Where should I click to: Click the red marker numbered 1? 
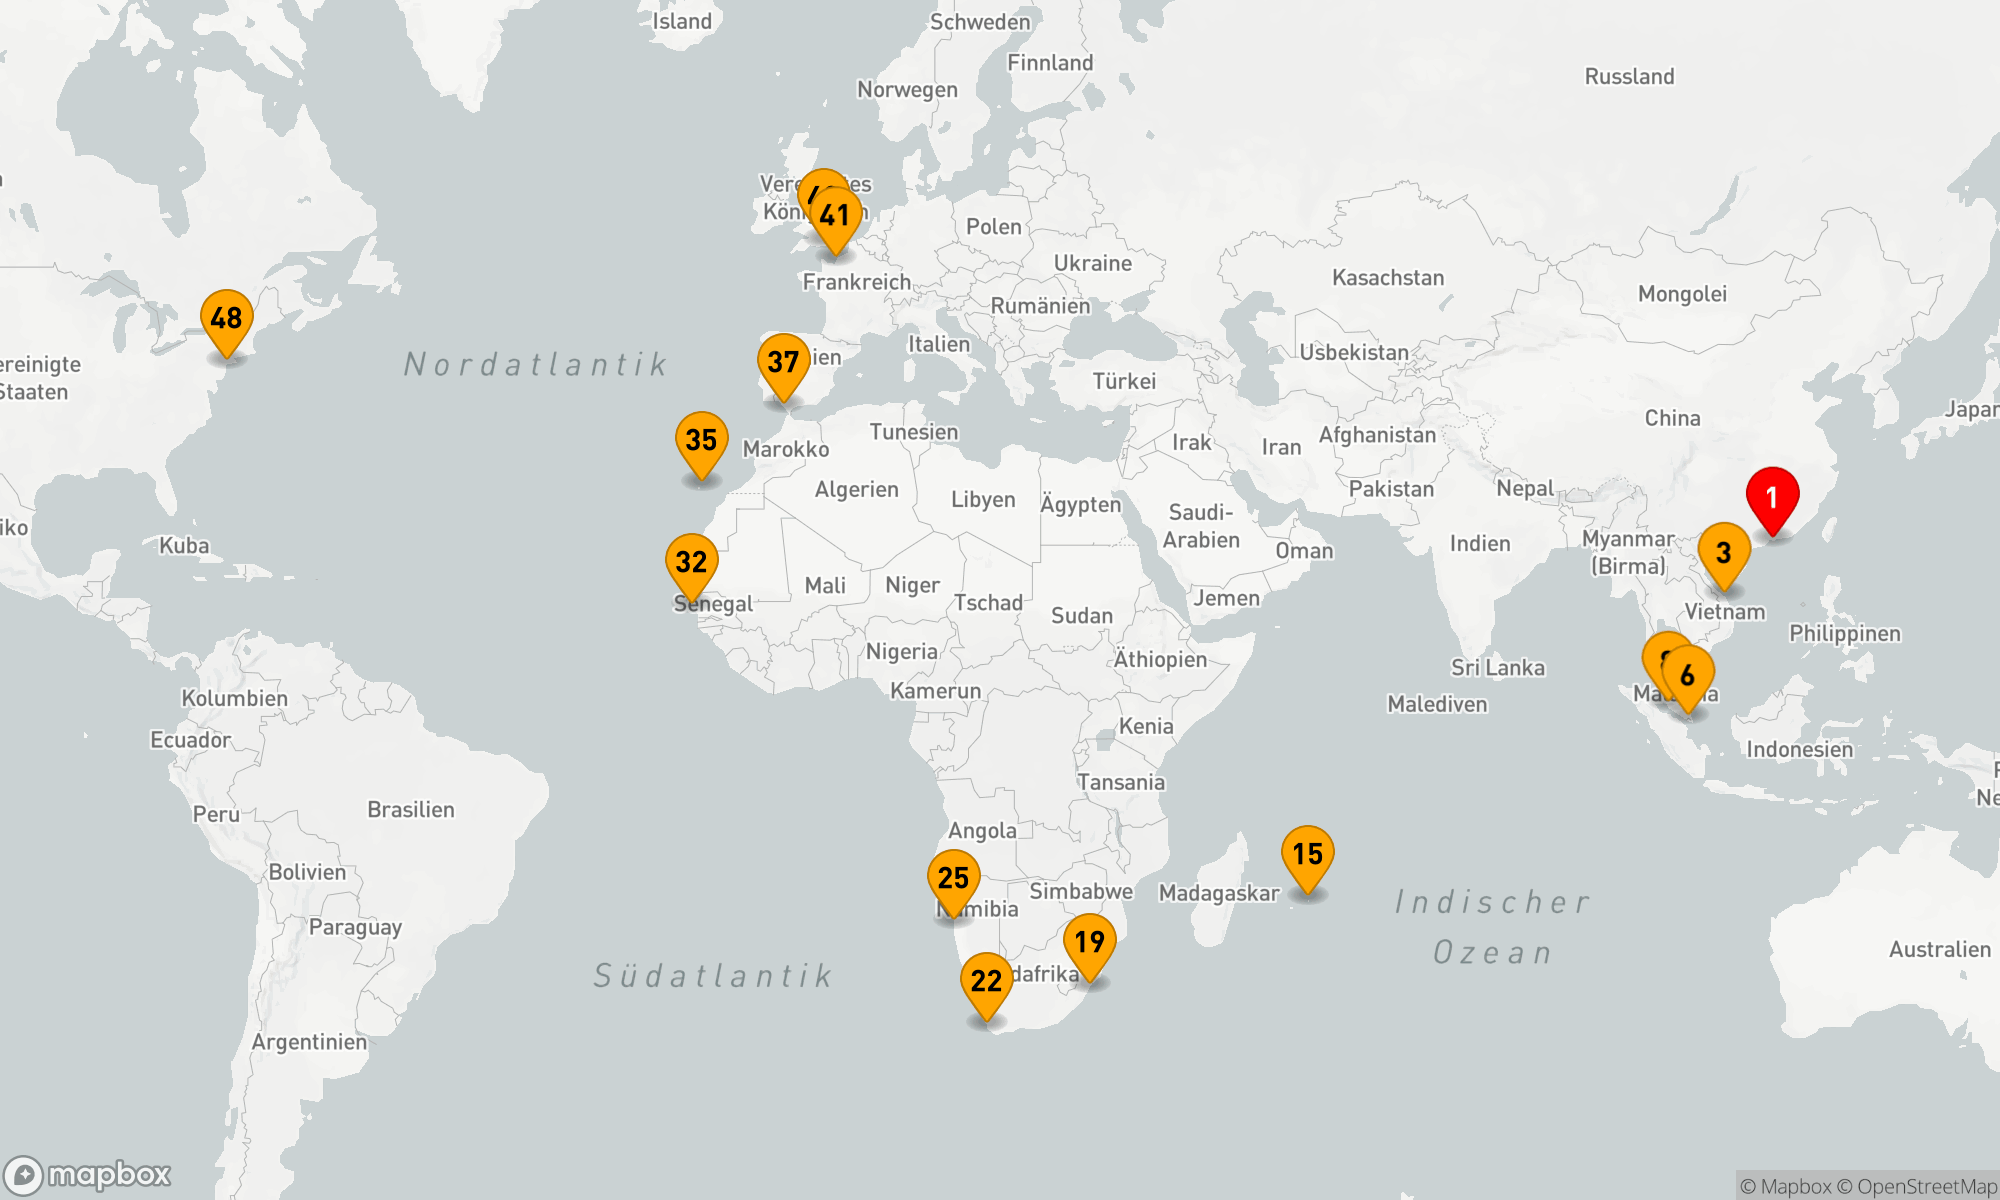1772,496
